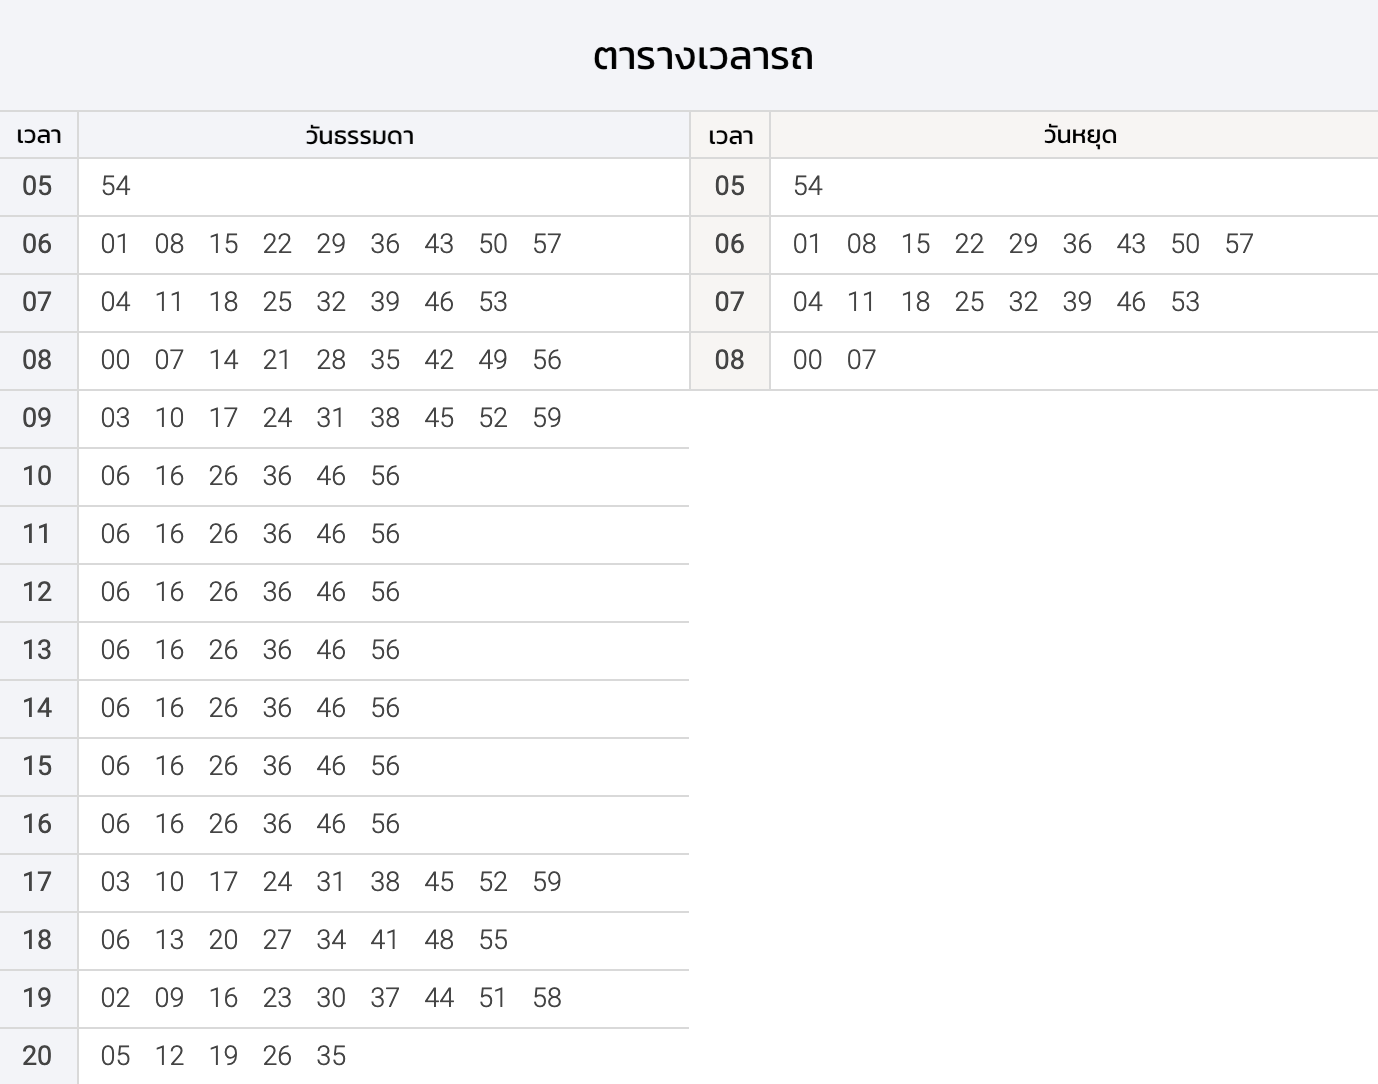Click the 05:54 departure in วันธรรมดา
Screen dimensions: 1378x1084
116,186
